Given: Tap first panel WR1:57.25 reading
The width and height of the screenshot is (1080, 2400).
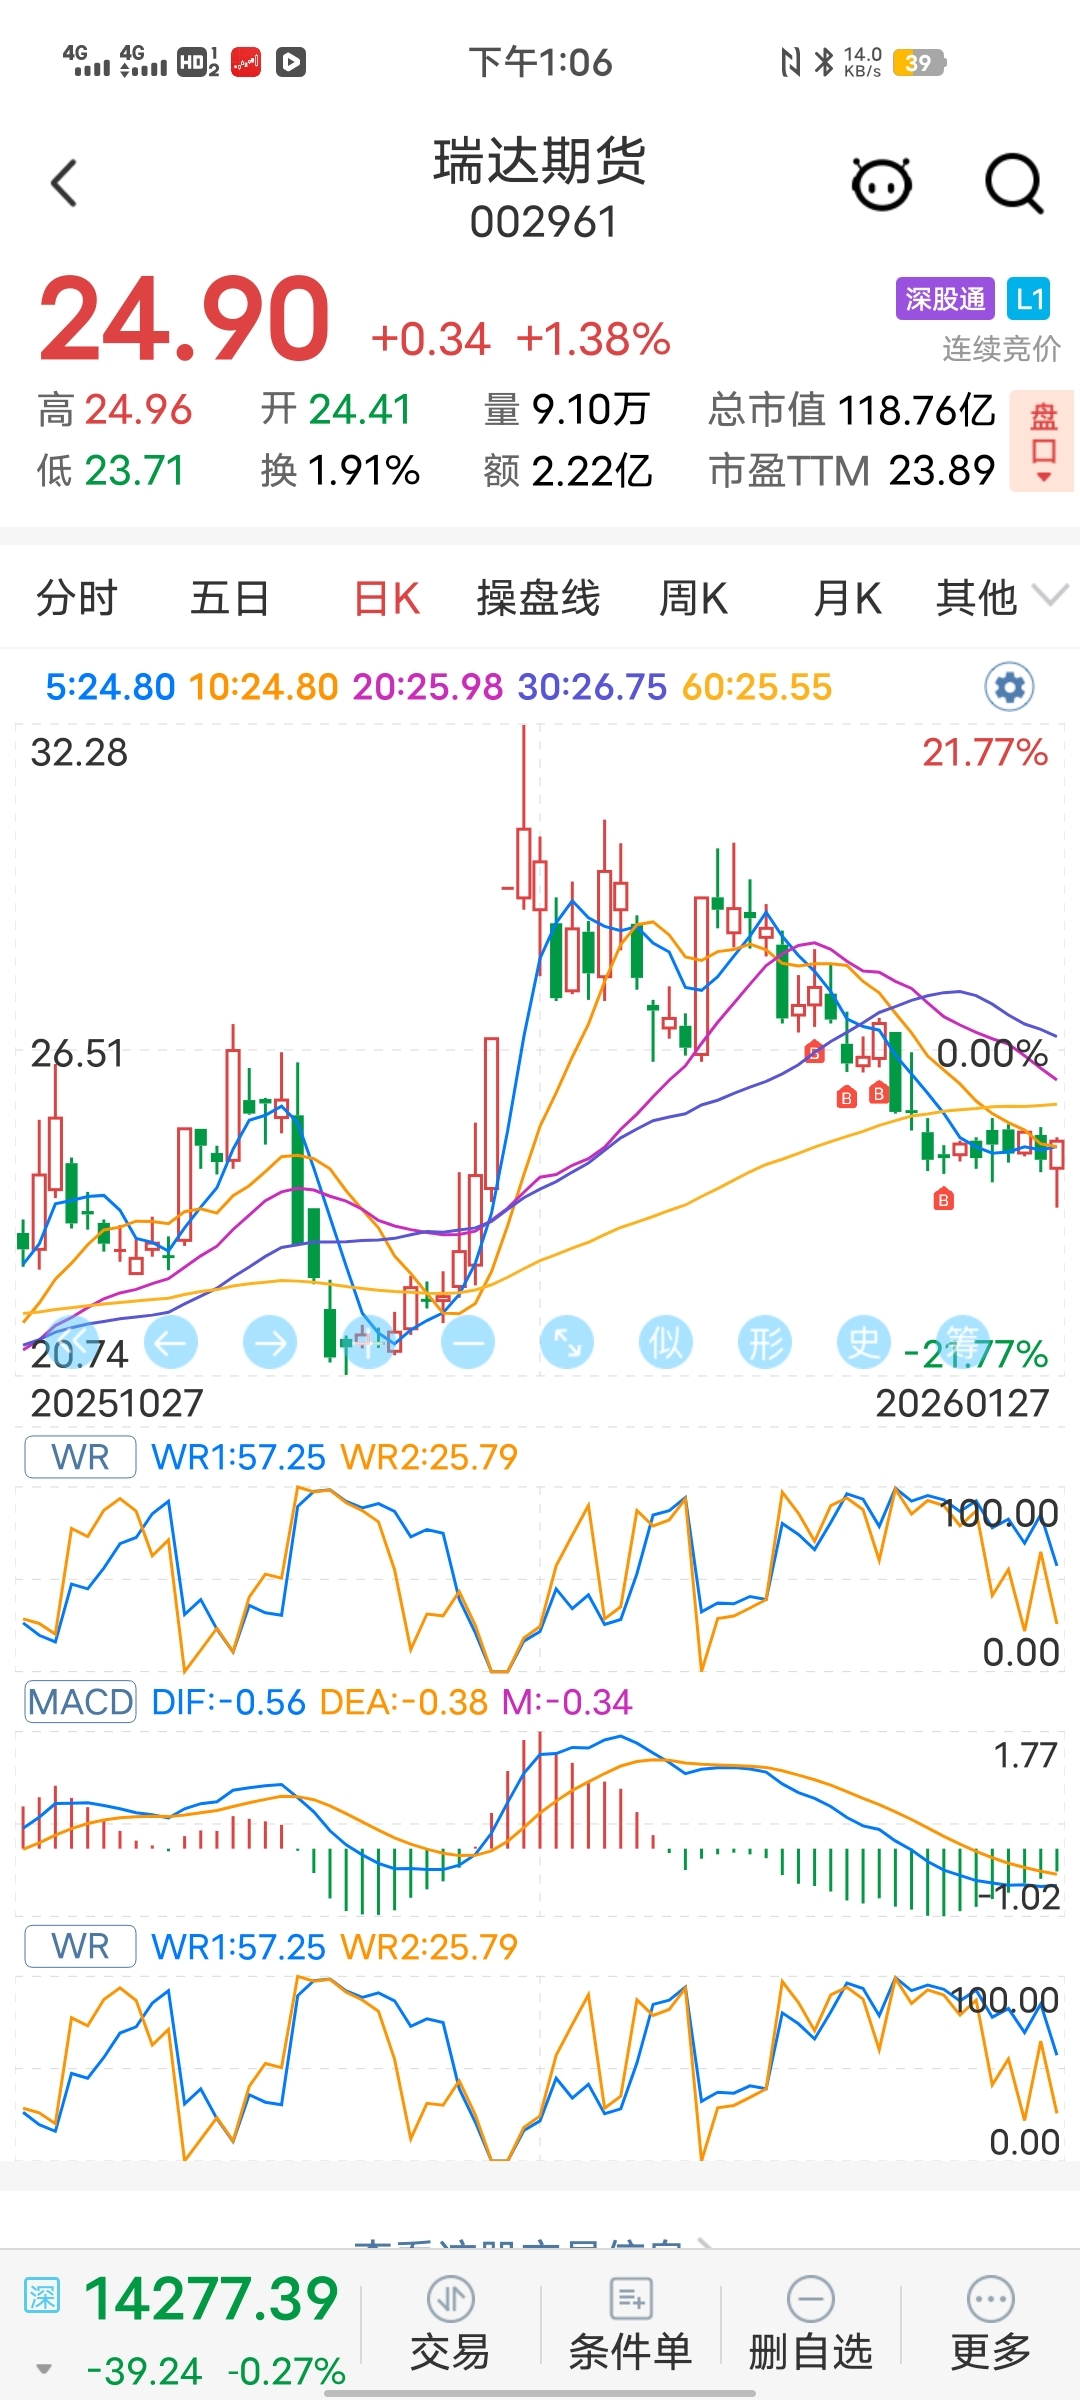Looking at the screenshot, I should 238,1457.
